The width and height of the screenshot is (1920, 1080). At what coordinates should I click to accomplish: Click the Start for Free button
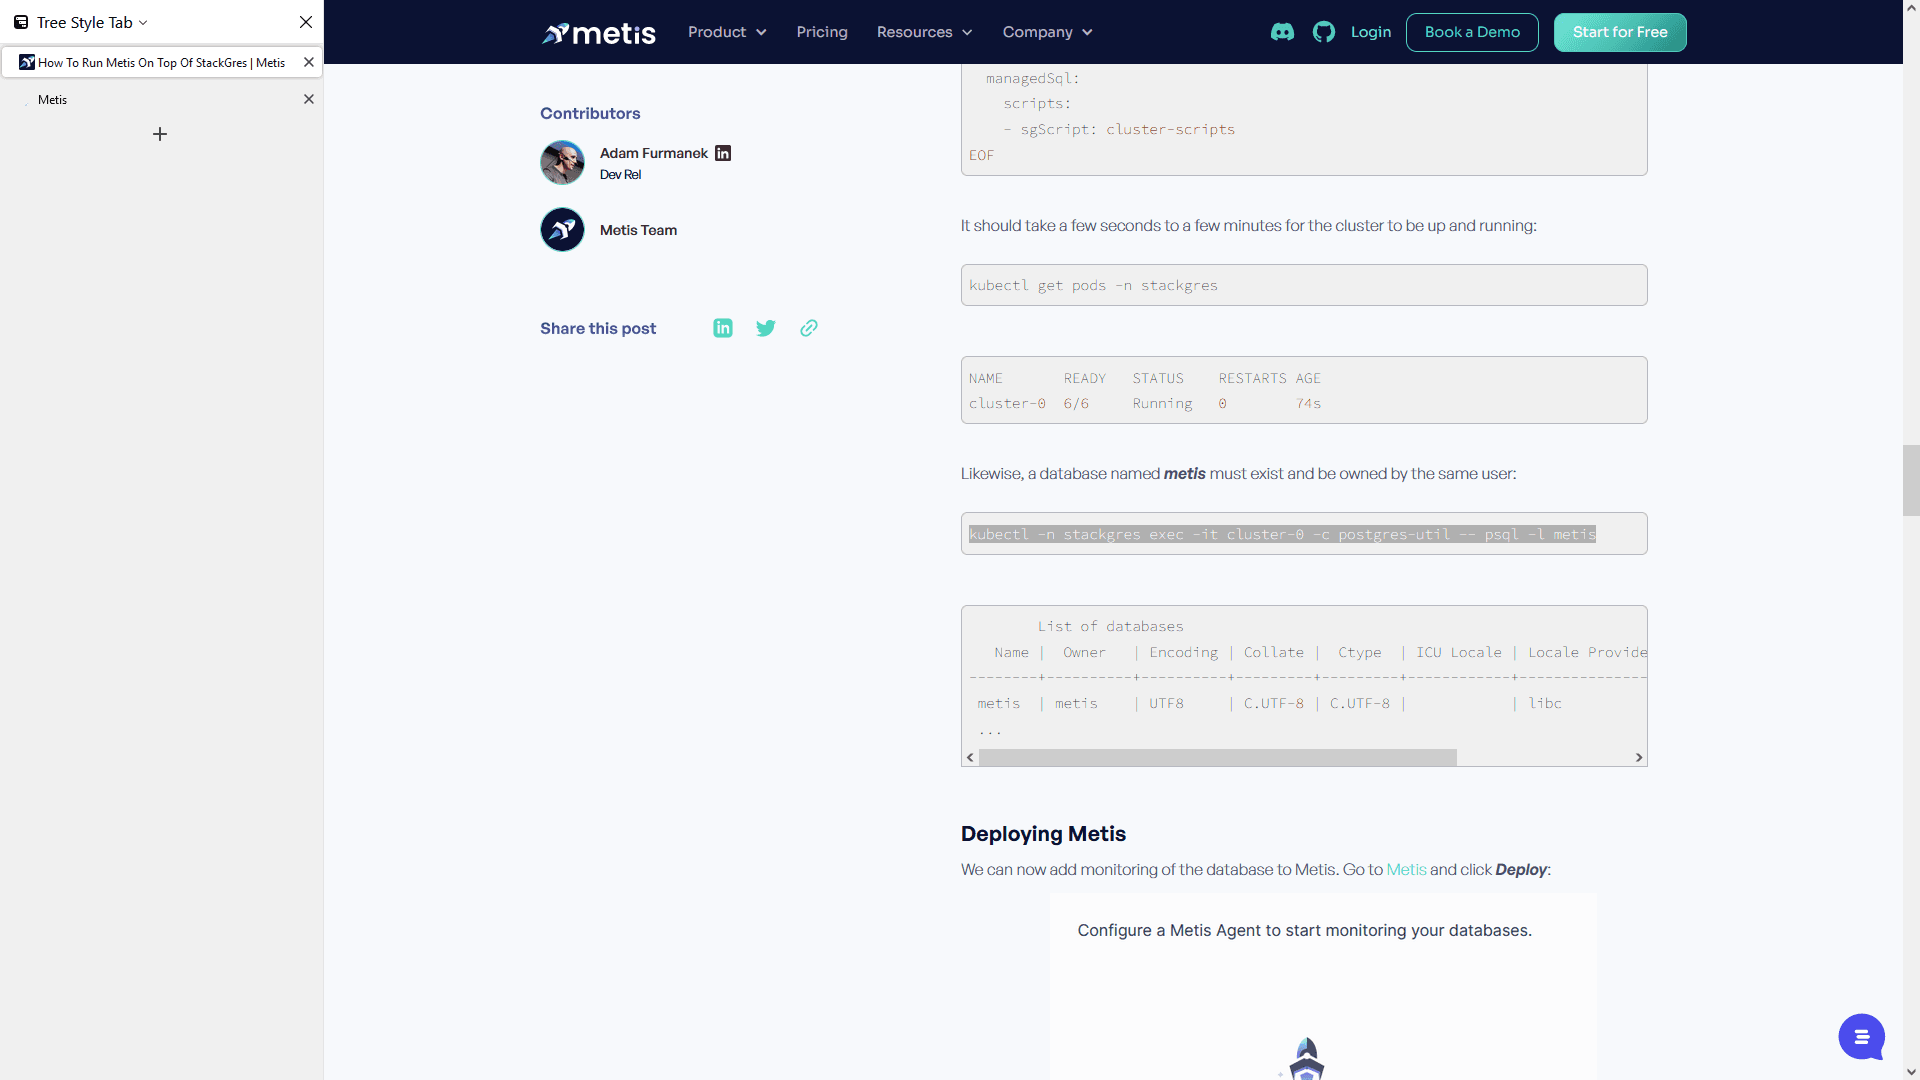pos(1620,32)
